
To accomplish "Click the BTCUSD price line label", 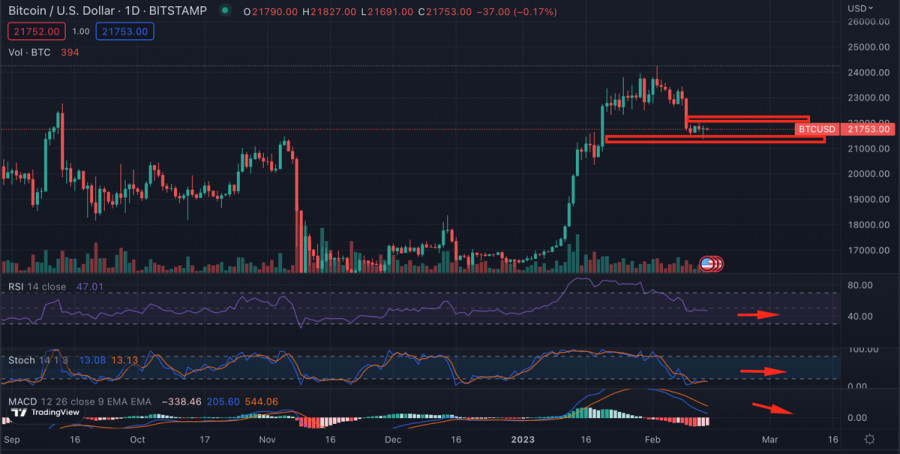I will click(817, 130).
